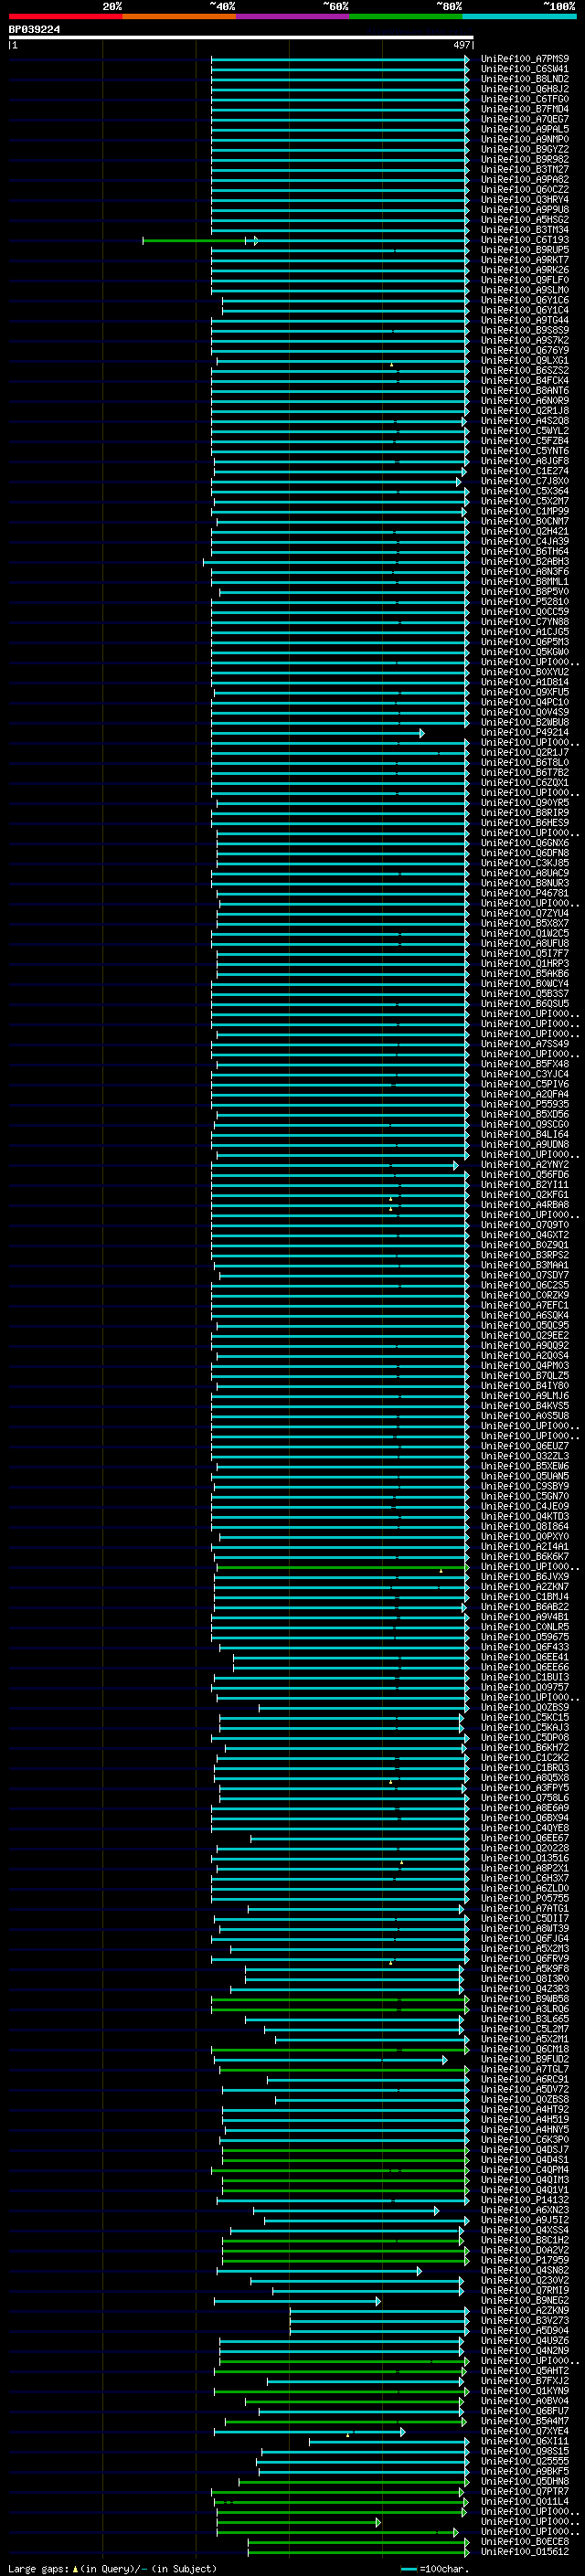Click the white query sequence bar

click(x=241, y=38)
